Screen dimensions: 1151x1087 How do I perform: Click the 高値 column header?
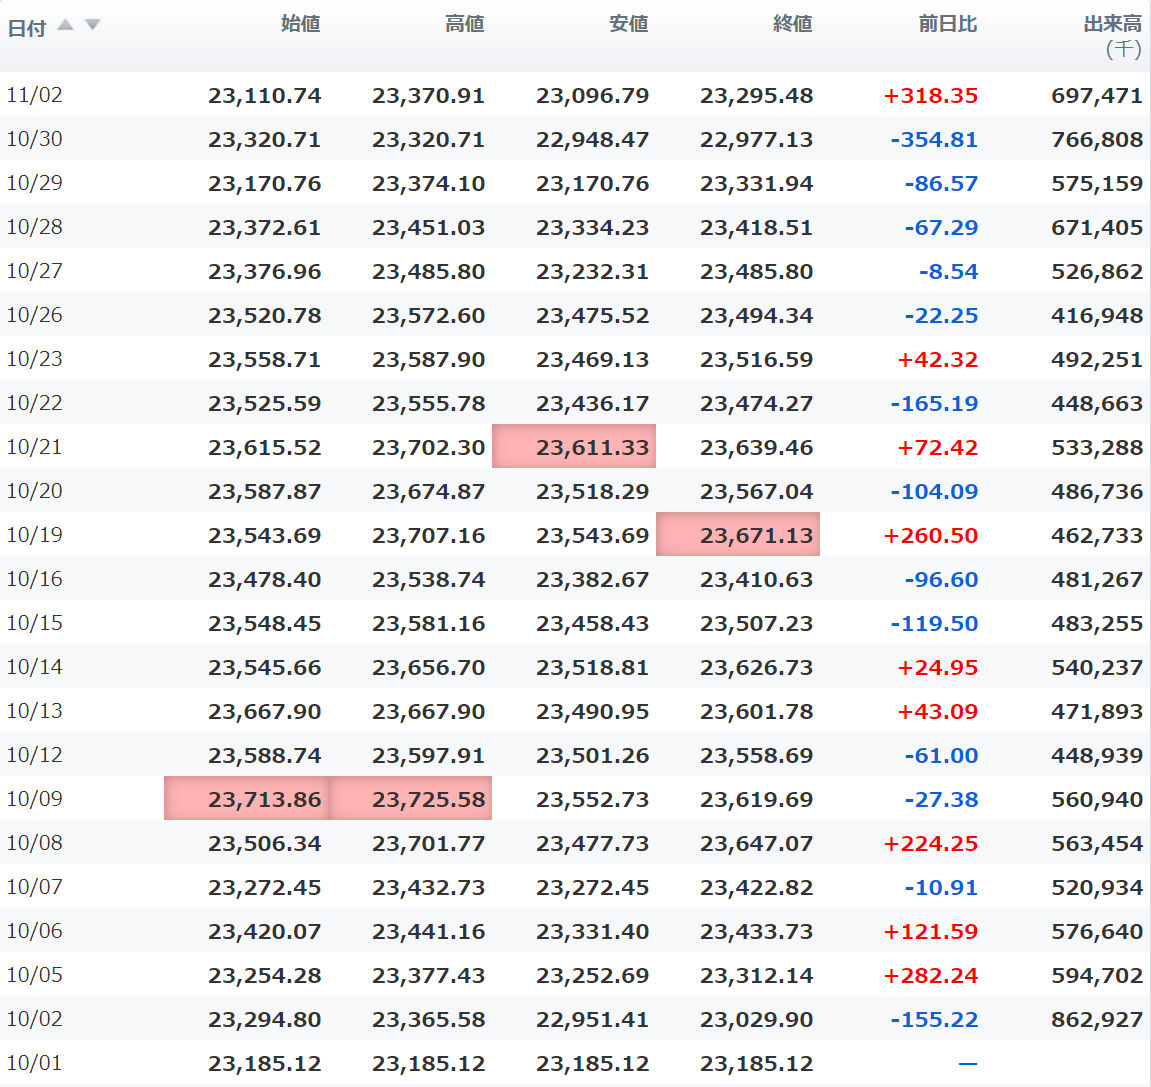click(464, 24)
